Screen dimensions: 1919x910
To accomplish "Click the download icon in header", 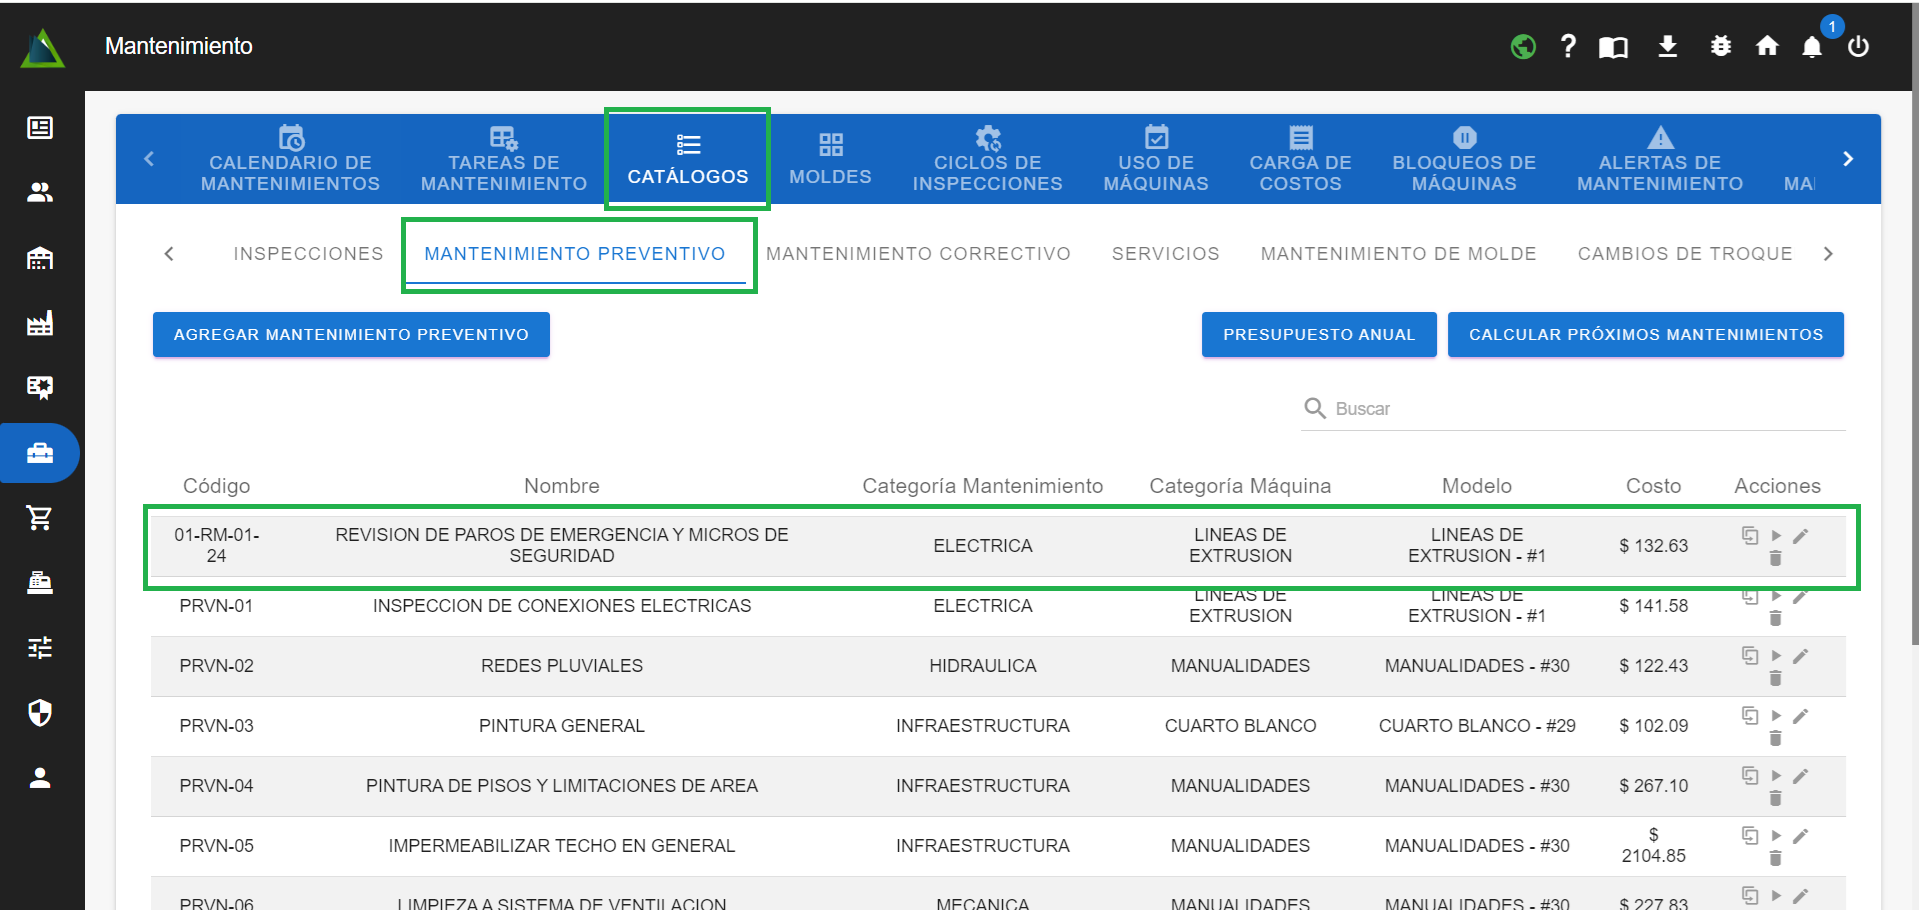I will pyautogui.click(x=1667, y=47).
